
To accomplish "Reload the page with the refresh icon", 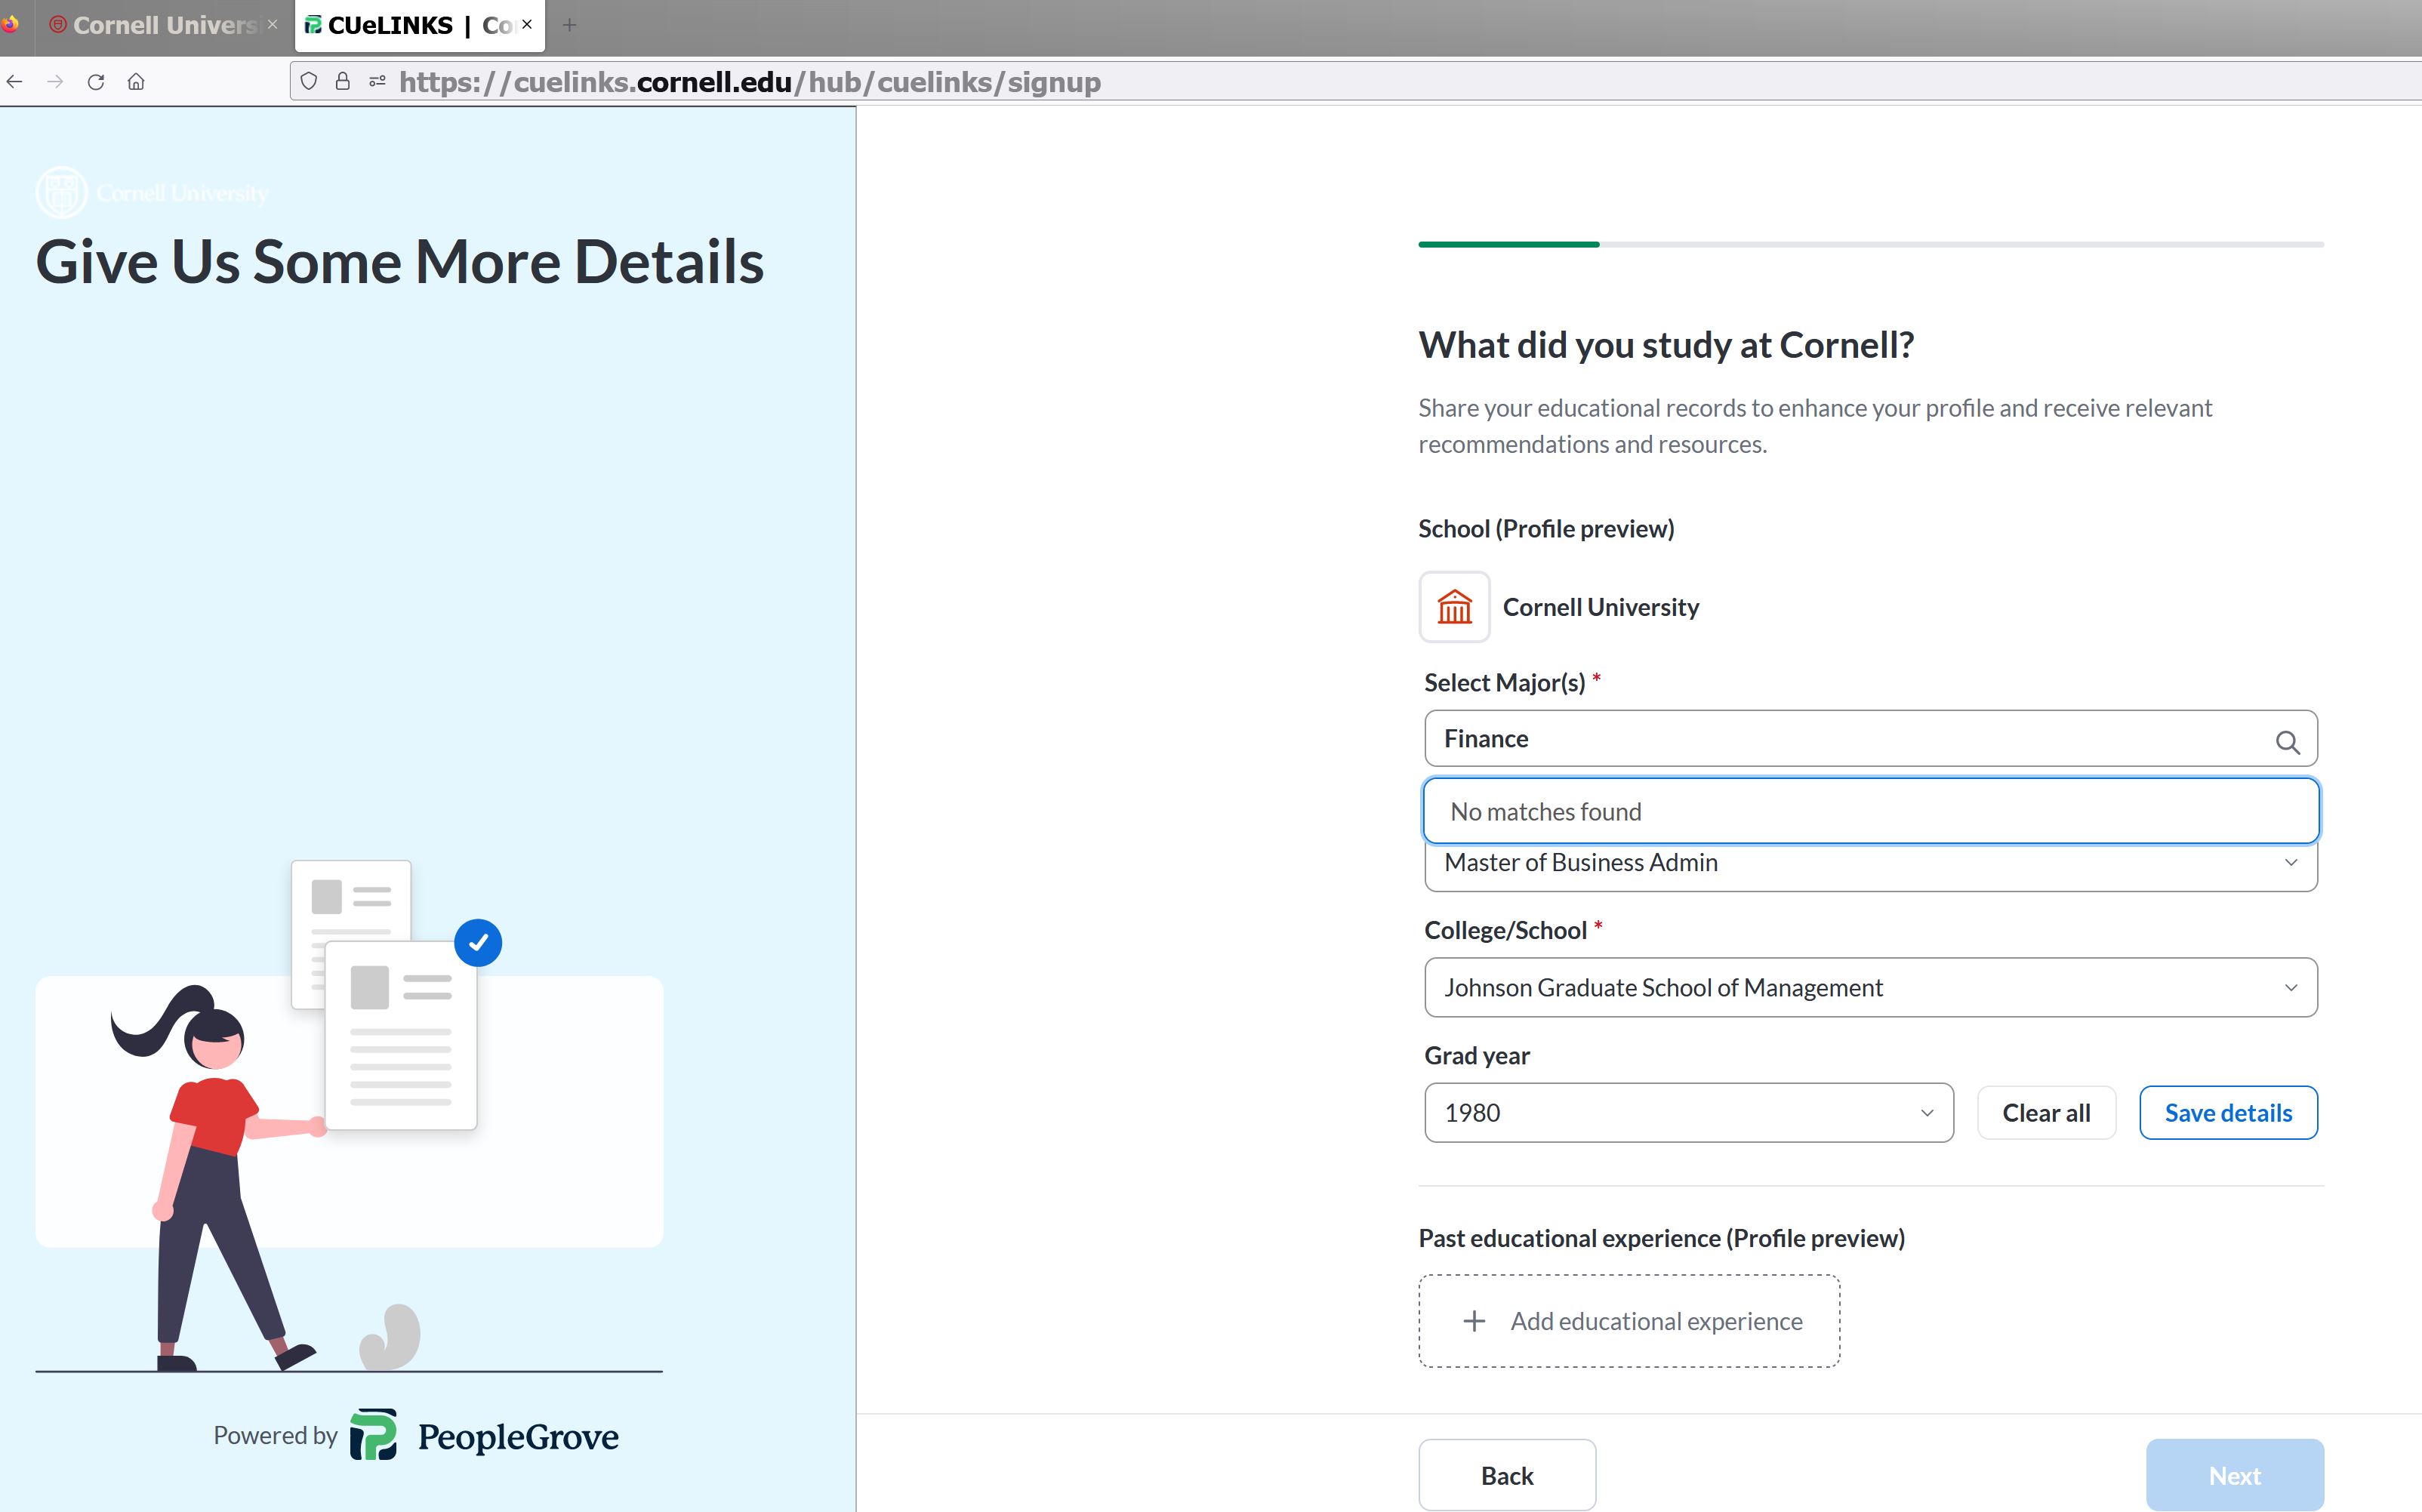I will click(x=96, y=82).
